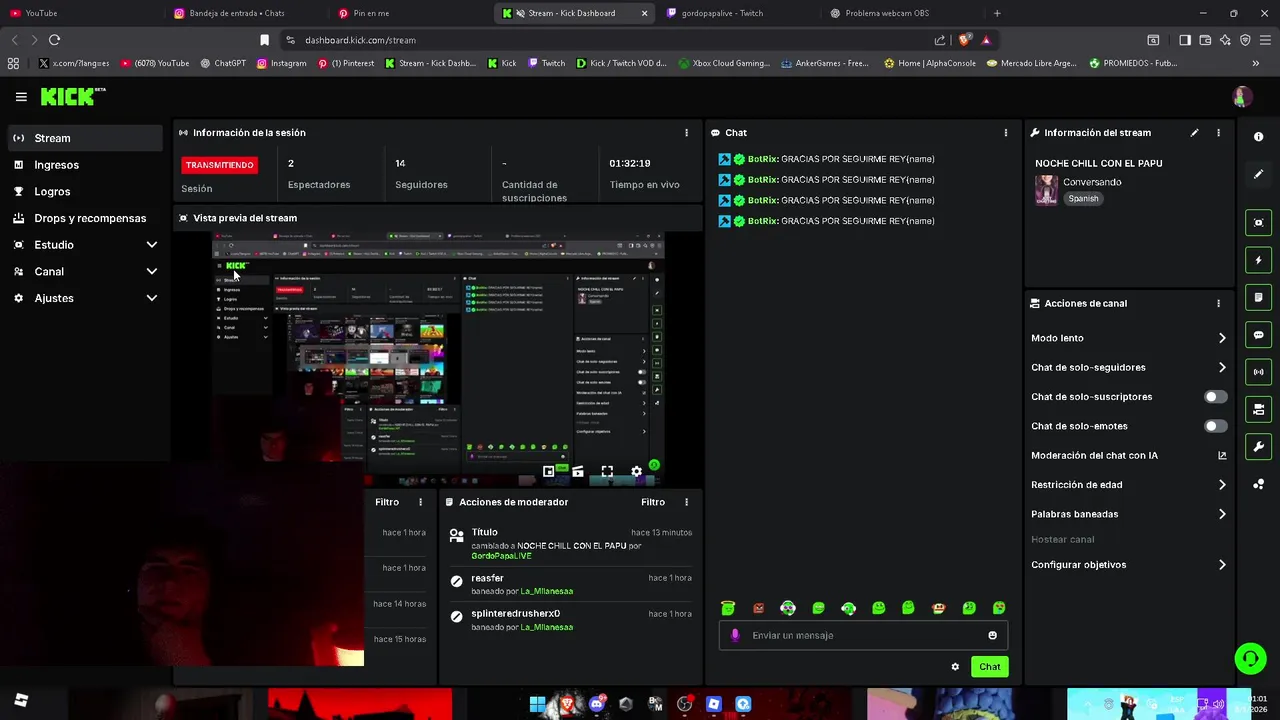Screen dimensions: 1280x720
Task: Click the broadcast signal icon in right sidebar
Action: (1258, 372)
